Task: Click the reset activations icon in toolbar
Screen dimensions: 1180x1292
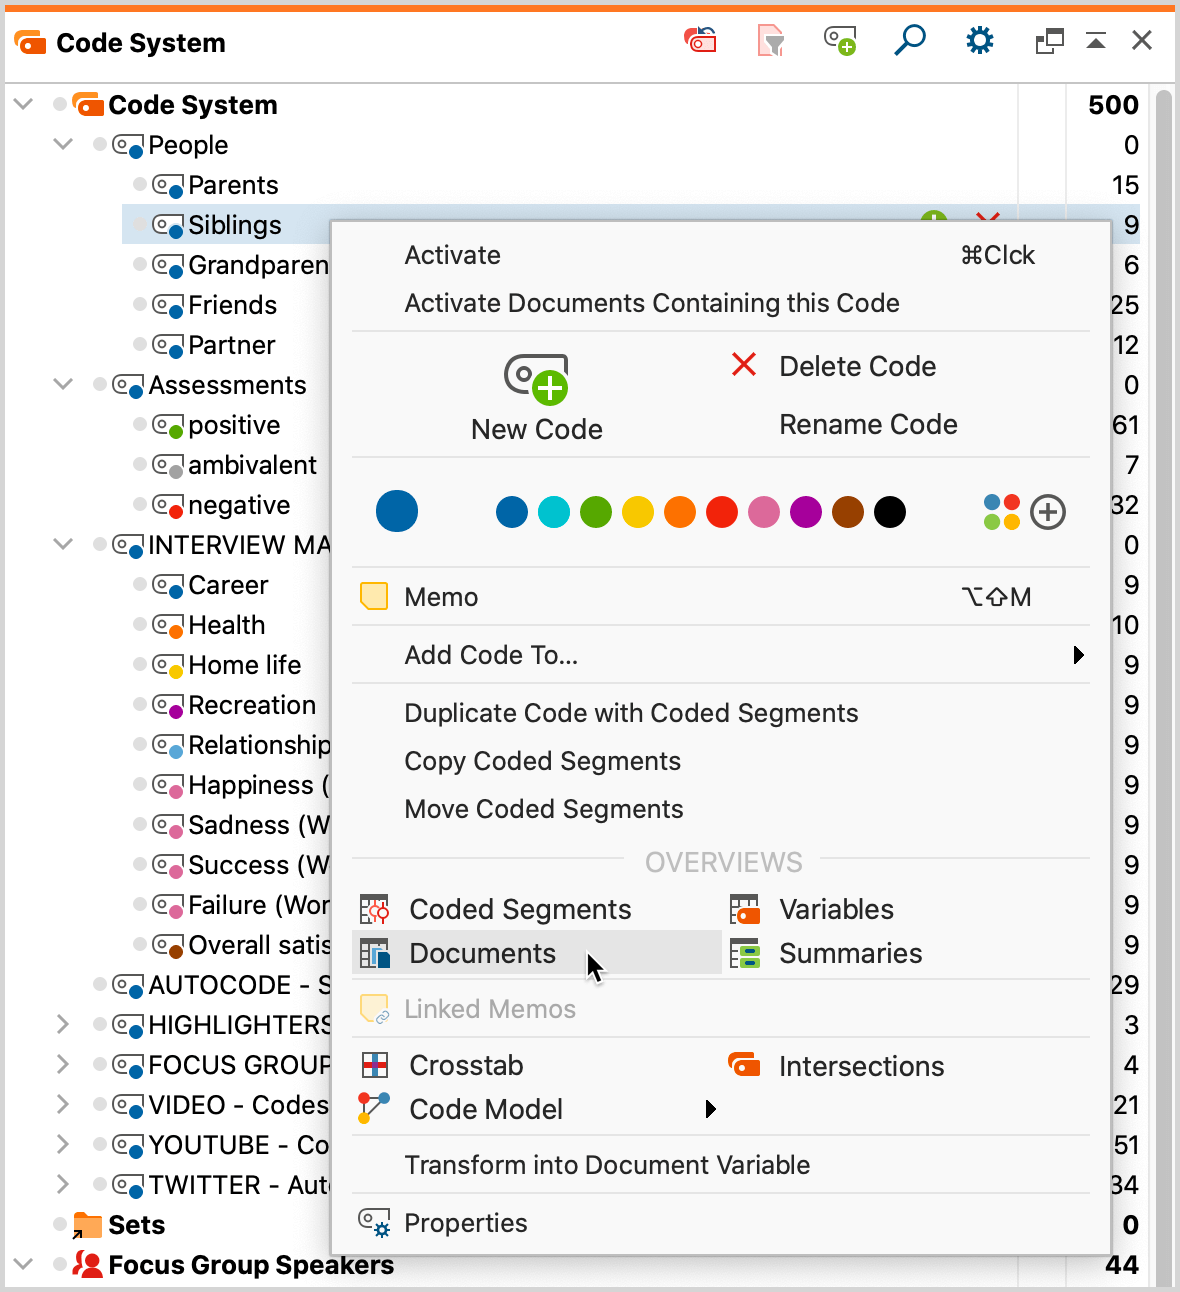Action: [700, 41]
